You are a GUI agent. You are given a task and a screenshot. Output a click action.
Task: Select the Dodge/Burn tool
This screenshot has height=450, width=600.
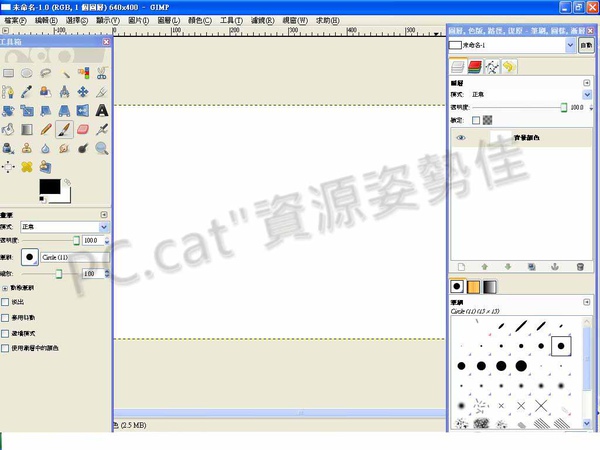[83, 148]
